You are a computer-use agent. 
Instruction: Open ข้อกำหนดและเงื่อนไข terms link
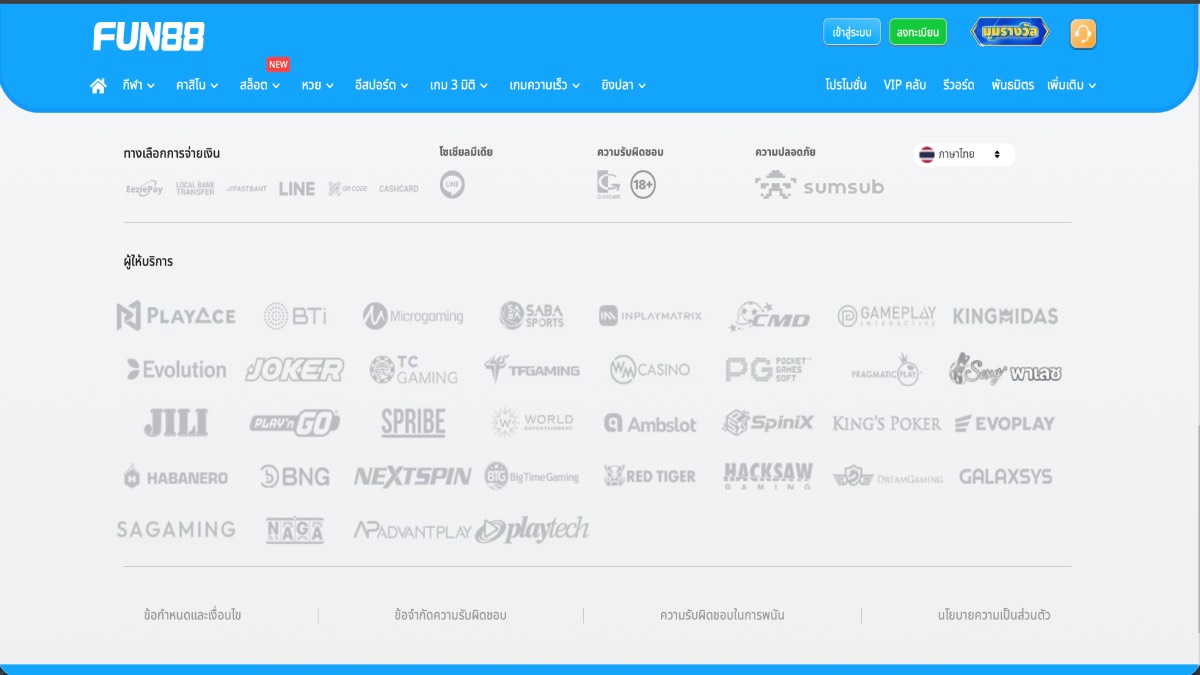pyautogui.click(x=193, y=616)
